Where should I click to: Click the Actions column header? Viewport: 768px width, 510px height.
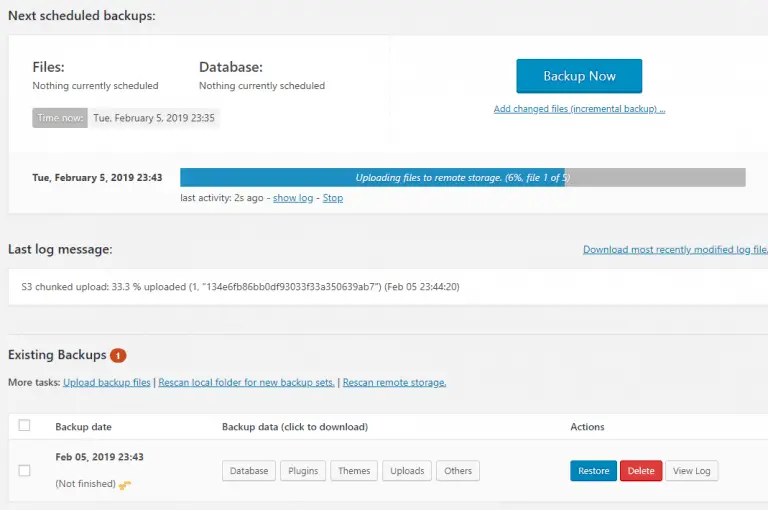(587, 427)
